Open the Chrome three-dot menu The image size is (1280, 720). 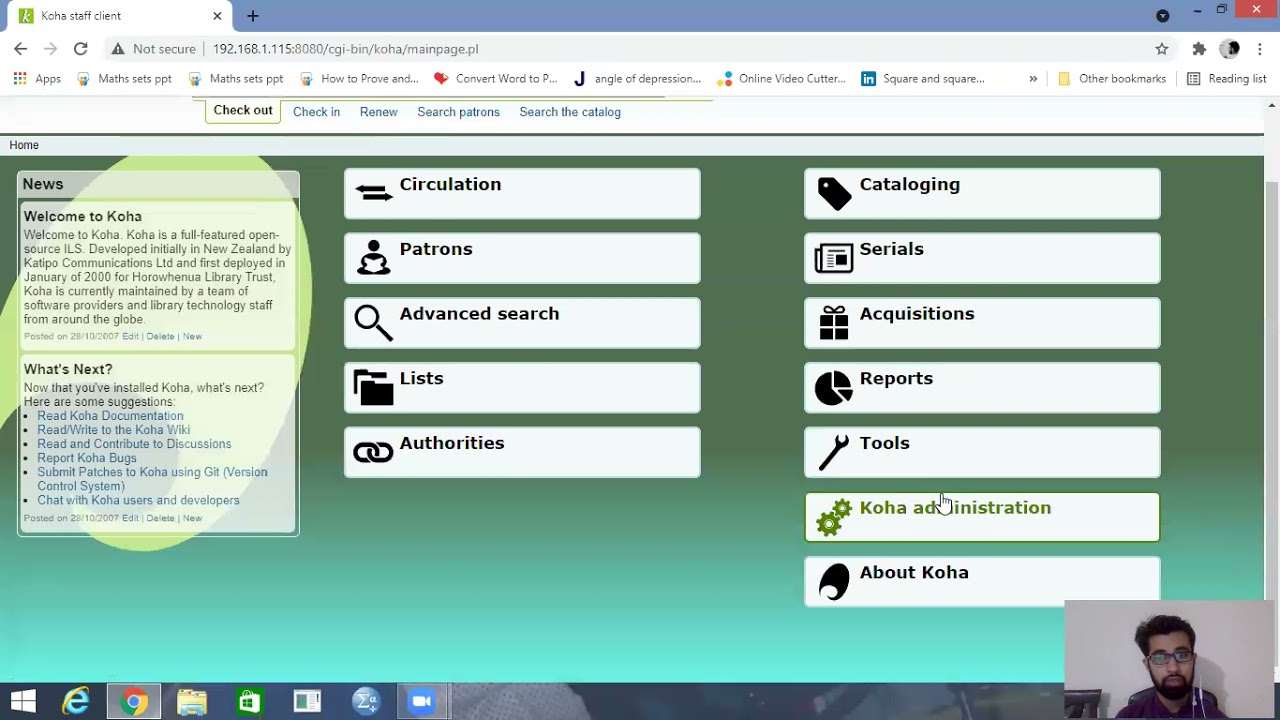pyautogui.click(x=1260, y=48)
